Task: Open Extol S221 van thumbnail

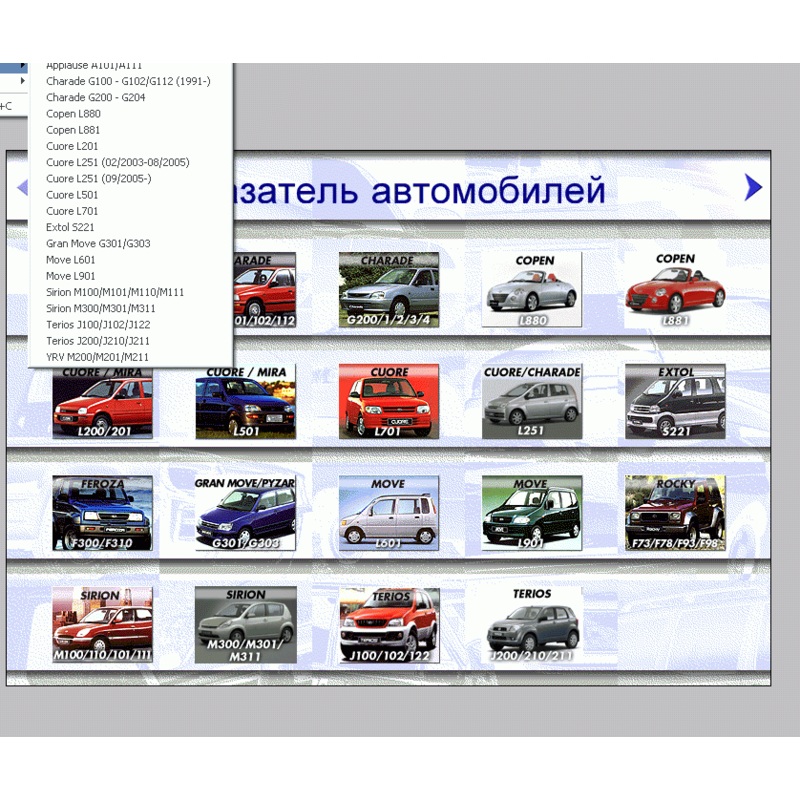Action: [x=675, y=402]
